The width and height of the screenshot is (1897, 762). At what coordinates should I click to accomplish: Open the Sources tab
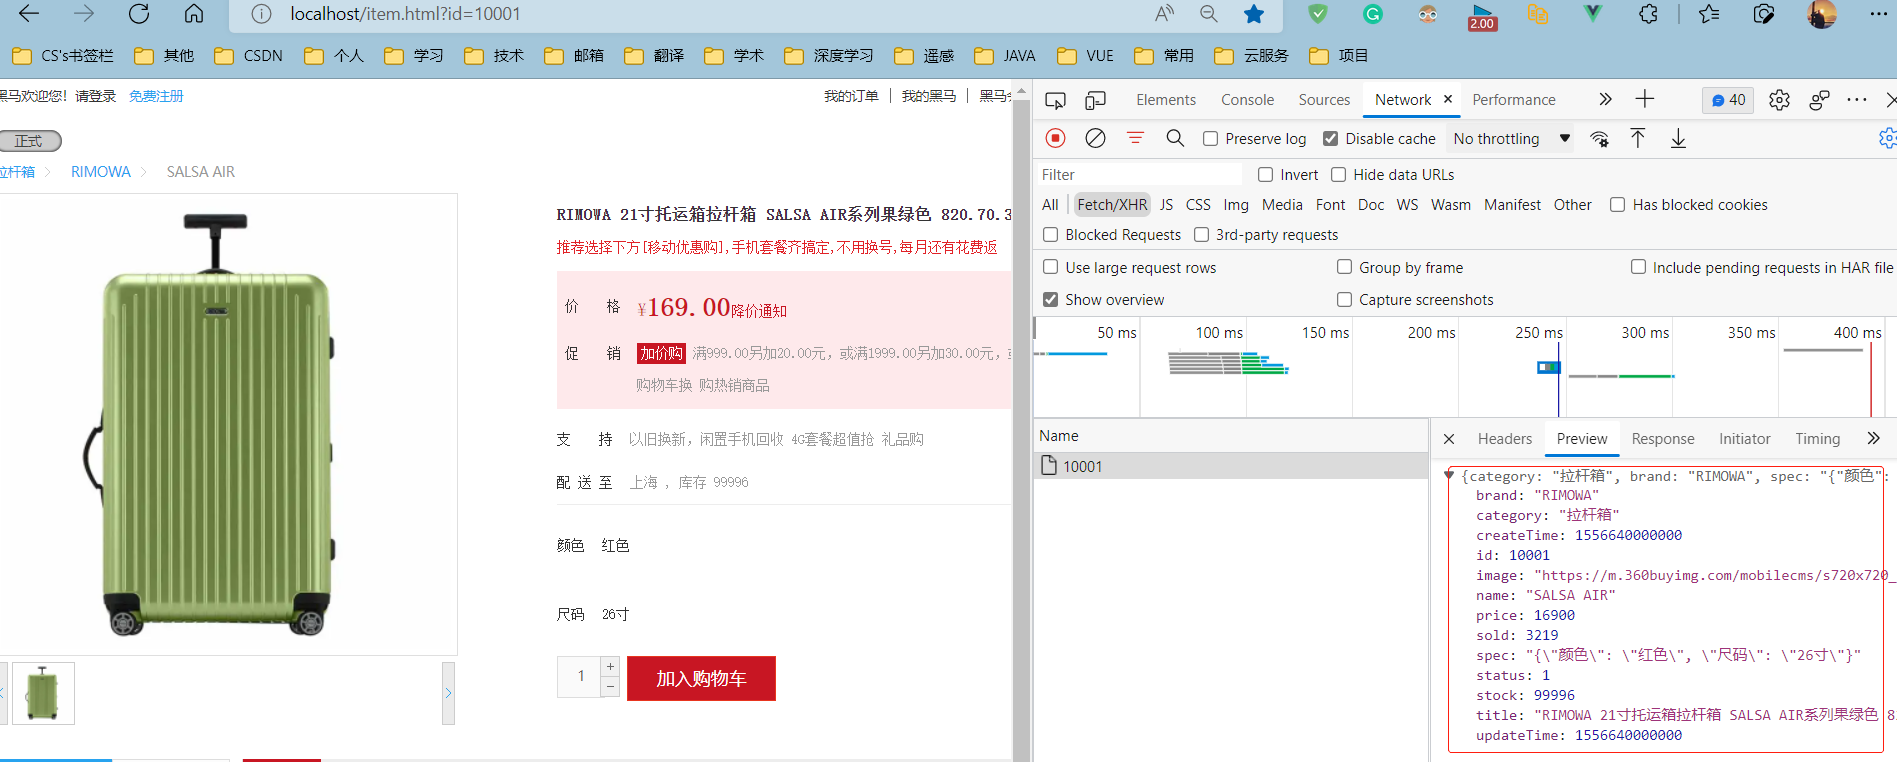pos(1324,100)
